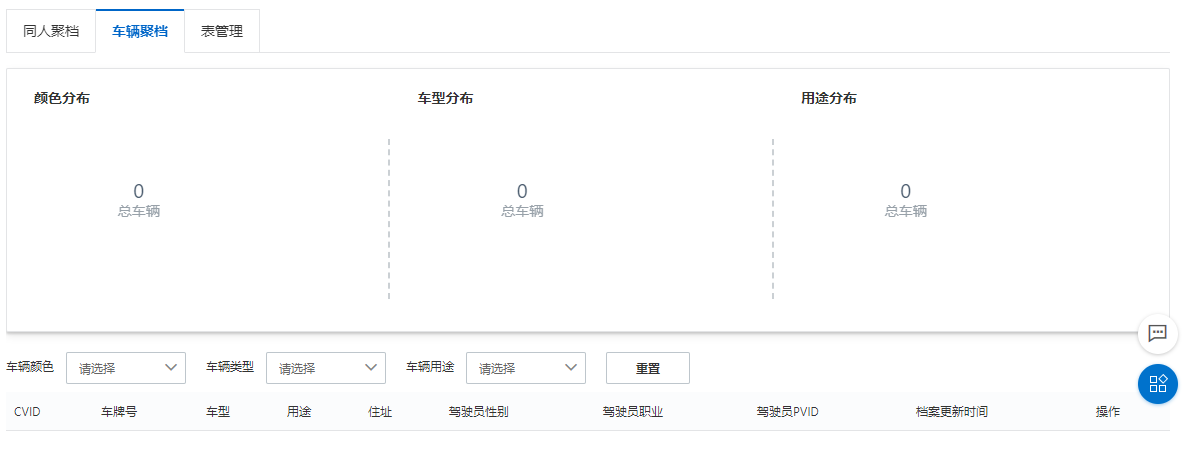1182x455 pixels.
Task: Click the 驾驶员职业 column header
Action: [x=632, y=412]
